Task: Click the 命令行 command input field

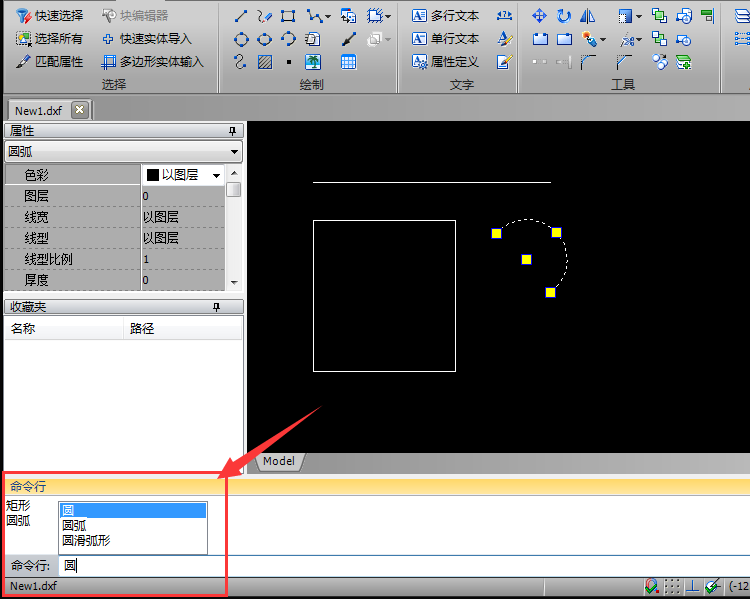Action: (x=400, y=566)
